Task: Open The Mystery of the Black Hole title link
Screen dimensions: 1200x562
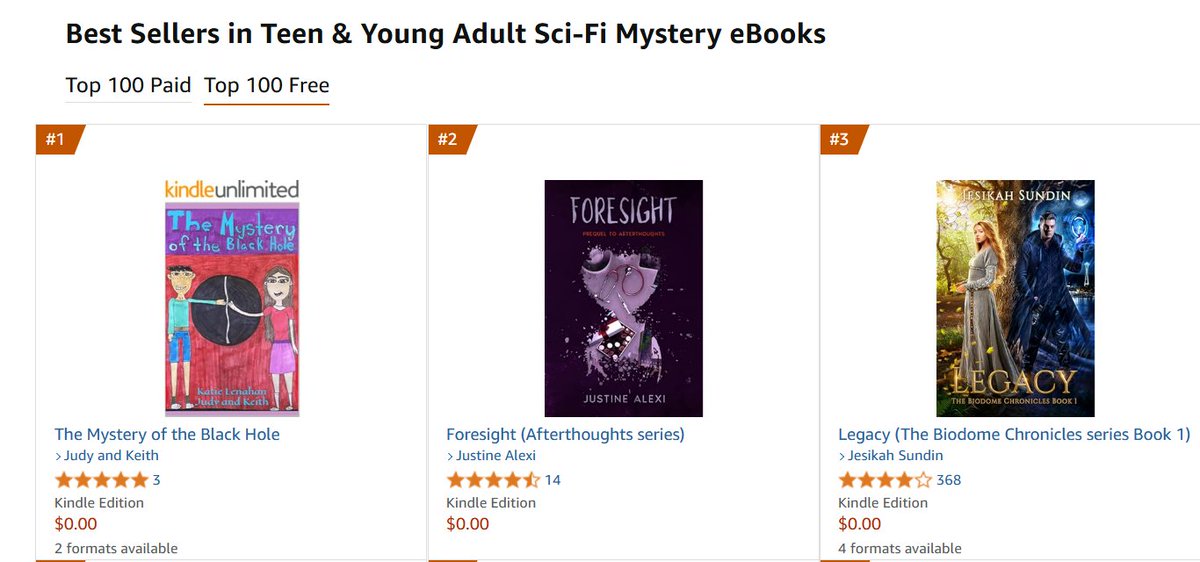Action: (167, 434)
